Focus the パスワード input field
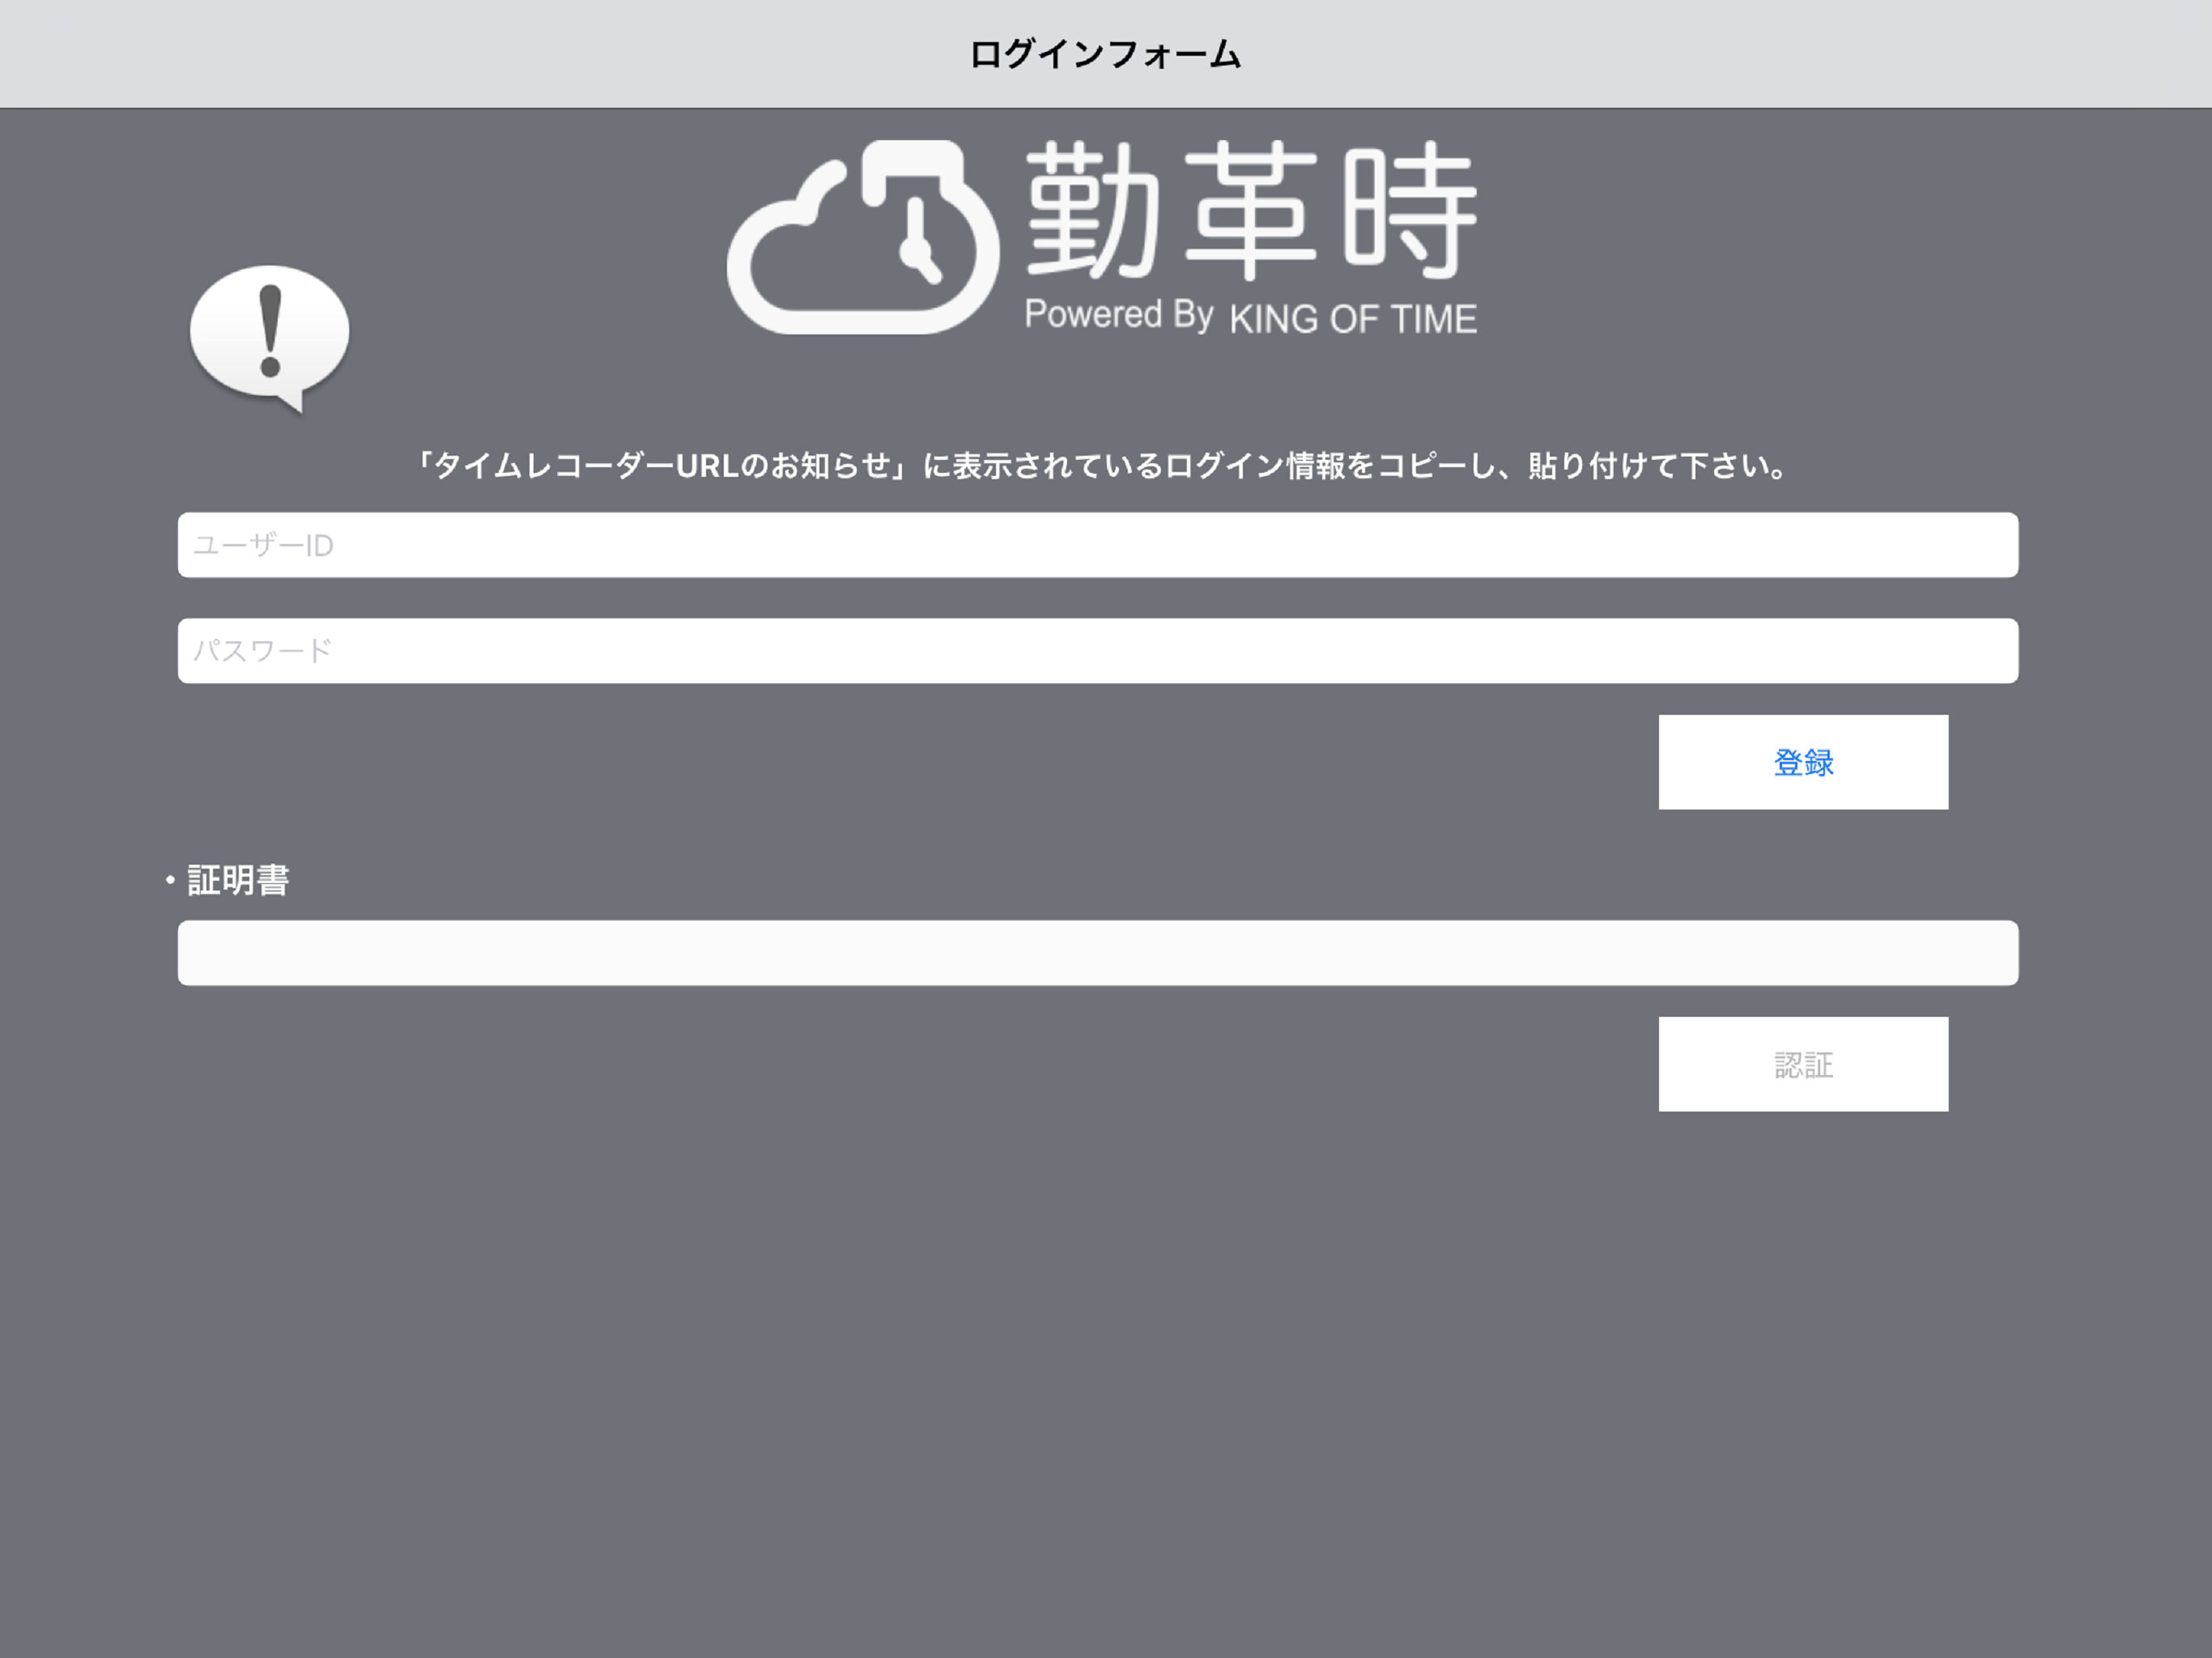 pos(1098,651)
